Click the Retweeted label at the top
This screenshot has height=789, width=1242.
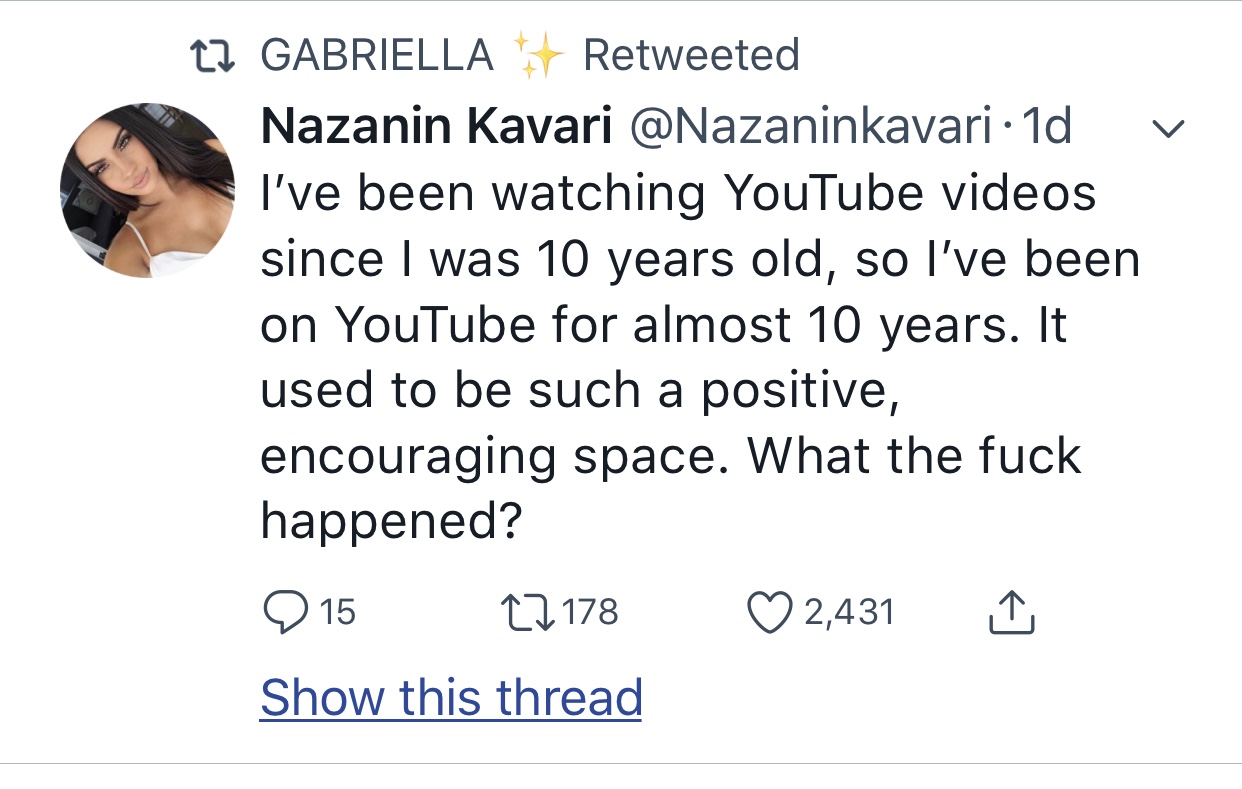pos(691,55)
